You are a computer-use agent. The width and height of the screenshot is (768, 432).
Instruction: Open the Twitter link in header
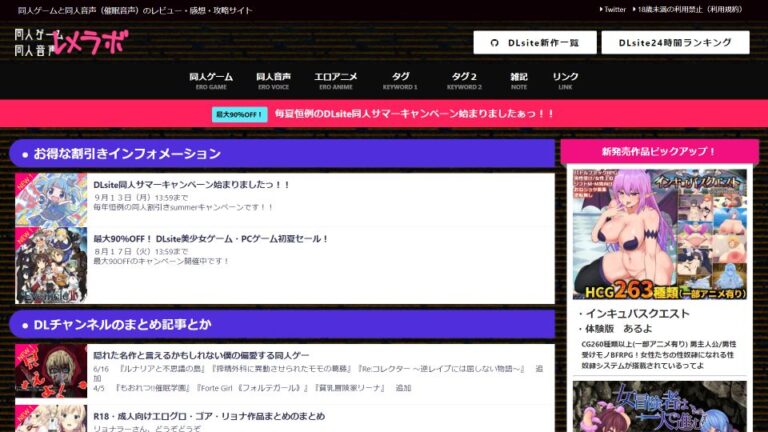(612, 9)
